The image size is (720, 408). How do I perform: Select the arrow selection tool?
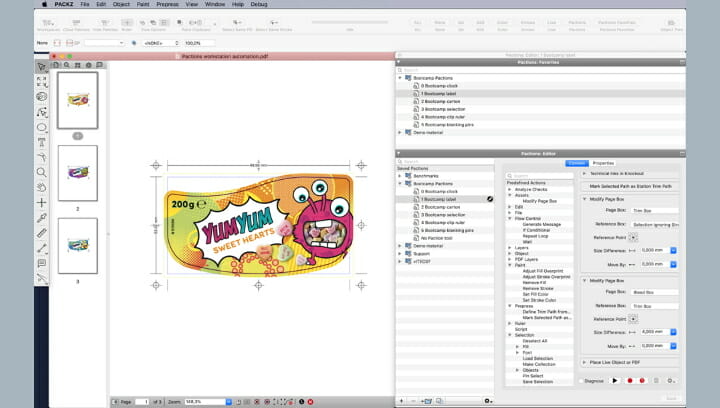click(x=42, y=67)
